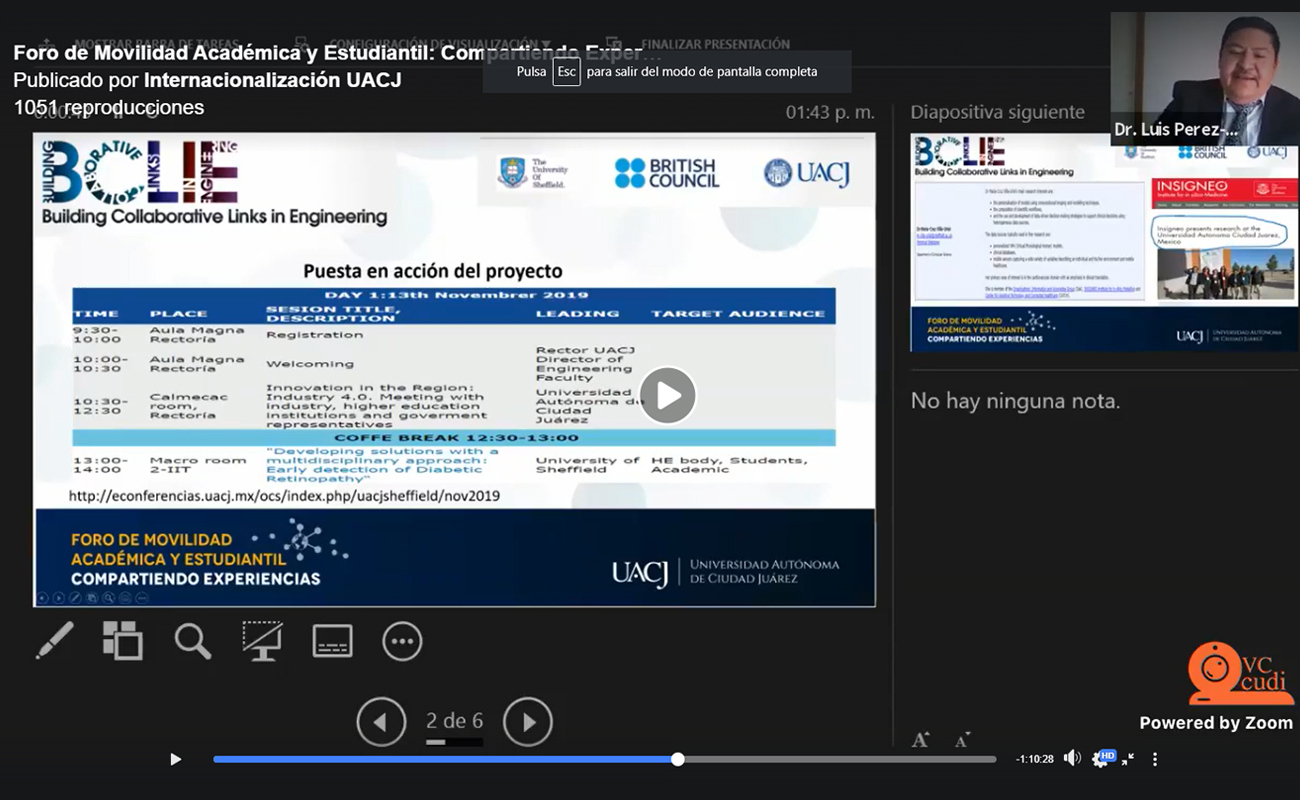The height and width of the screenshot is (800, 1300).
Task: Click the 'Diapositiva siguiente' label
Action: [x=997, y=112]
